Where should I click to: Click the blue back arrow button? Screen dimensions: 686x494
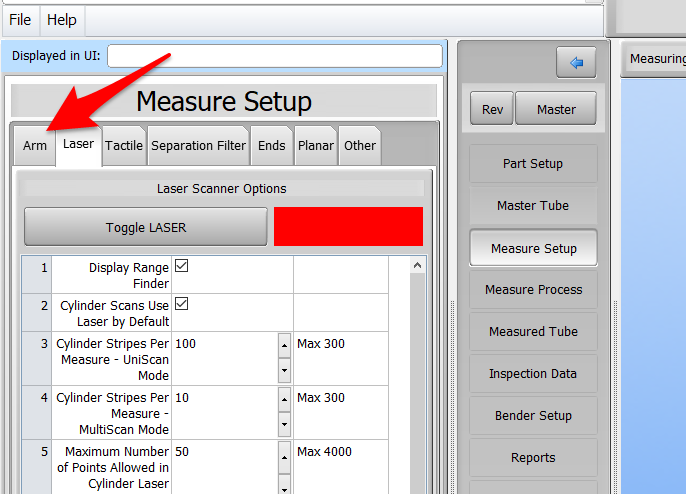576,62
